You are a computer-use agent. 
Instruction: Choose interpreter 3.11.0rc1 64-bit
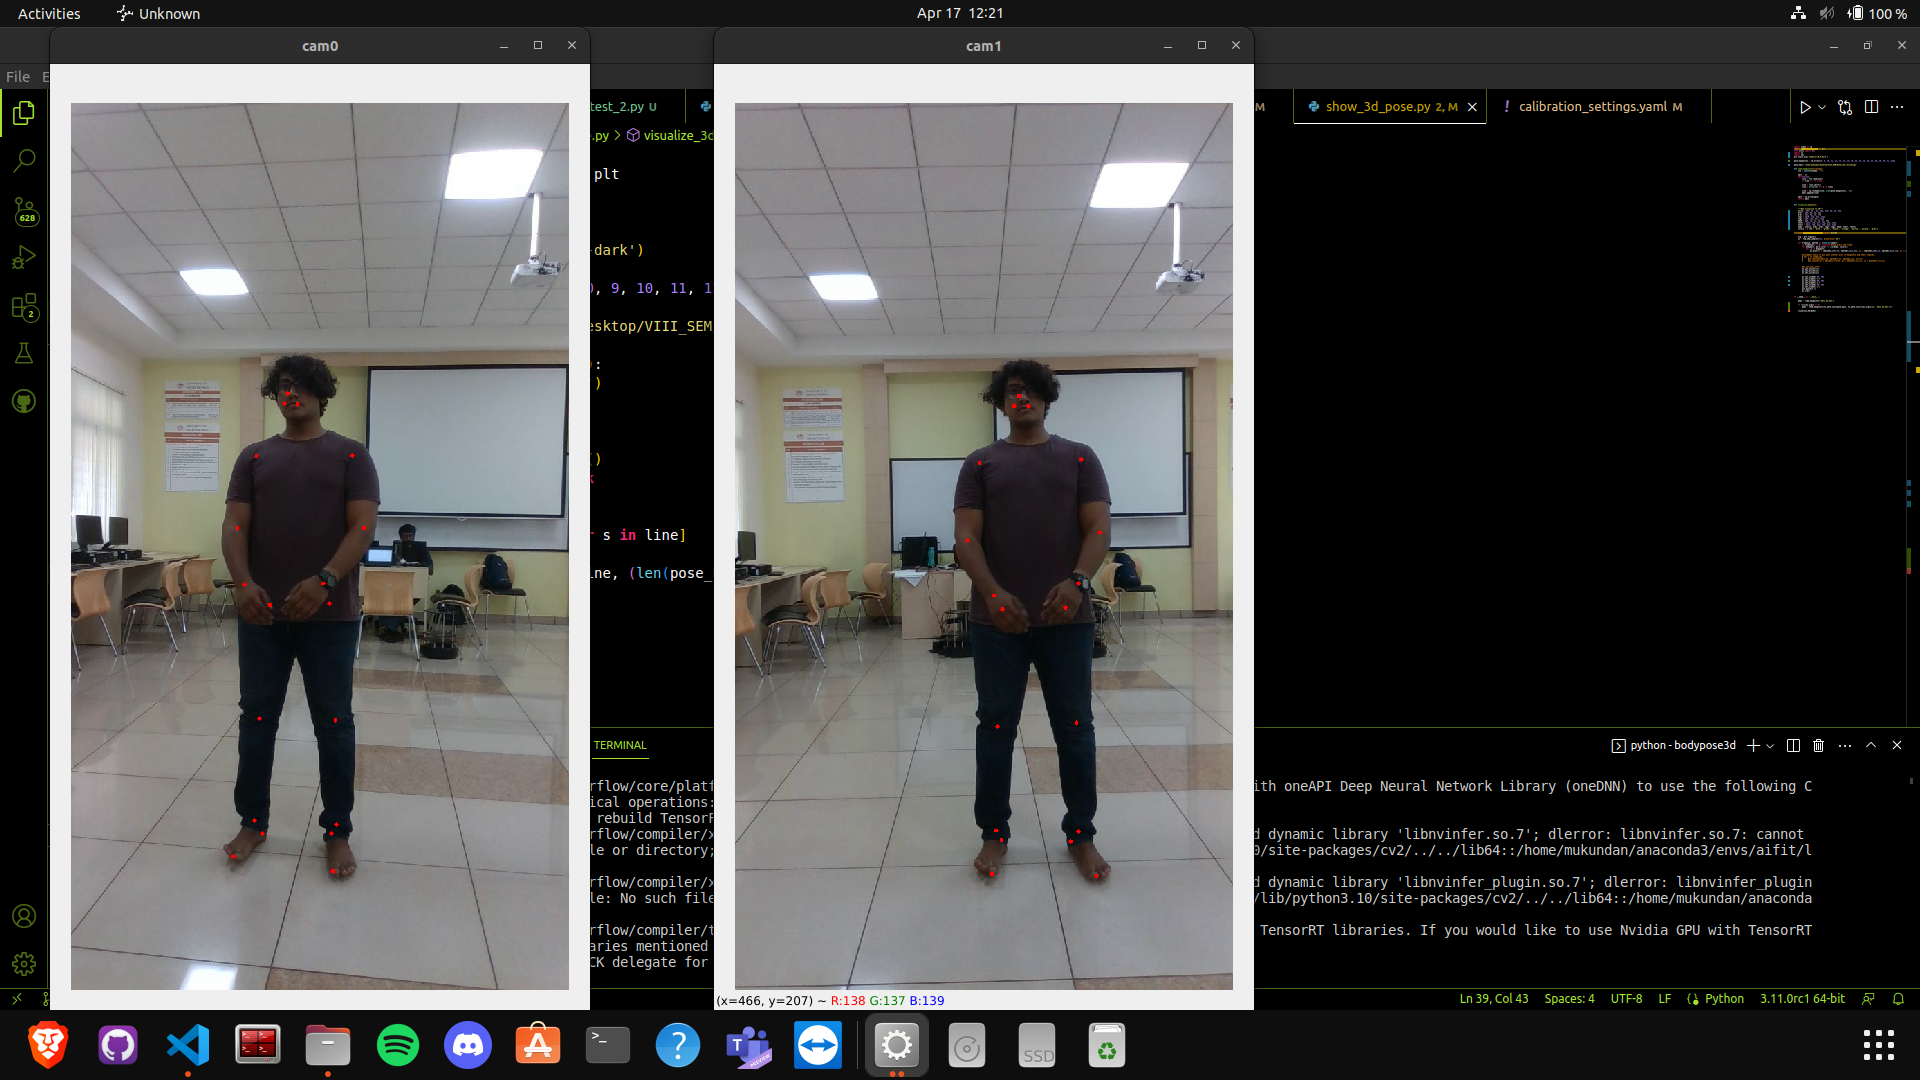point(1803,999)
